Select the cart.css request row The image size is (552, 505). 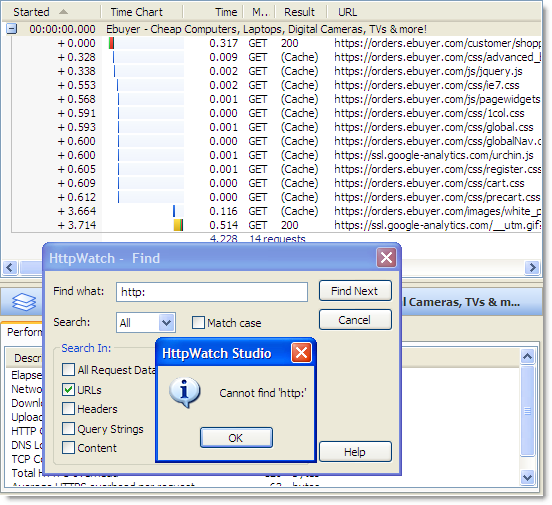pos(276,183)
